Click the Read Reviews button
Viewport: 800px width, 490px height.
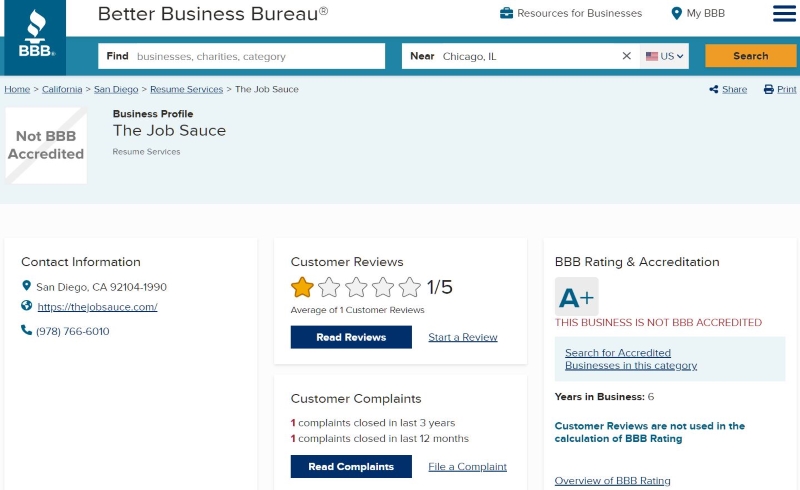pos(351,337)
